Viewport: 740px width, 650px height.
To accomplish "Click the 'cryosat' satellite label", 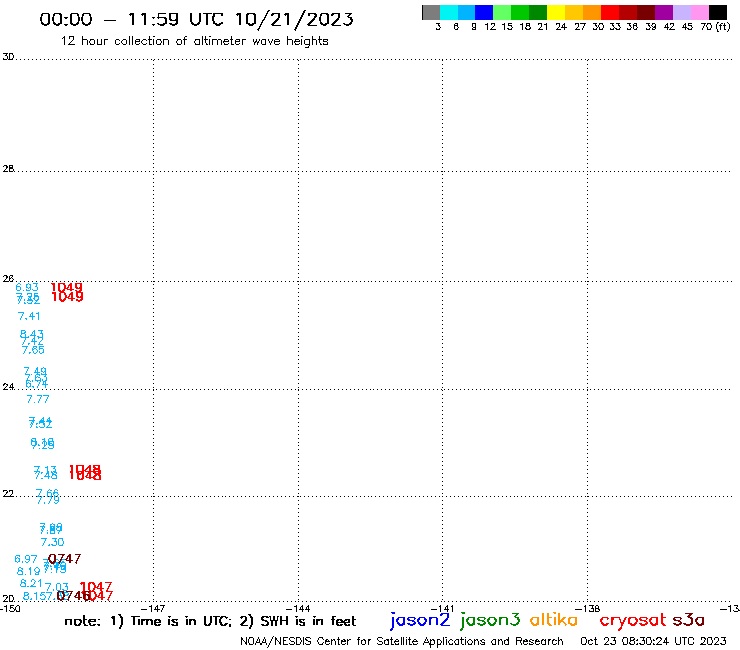I will click(x=633, y=620).
